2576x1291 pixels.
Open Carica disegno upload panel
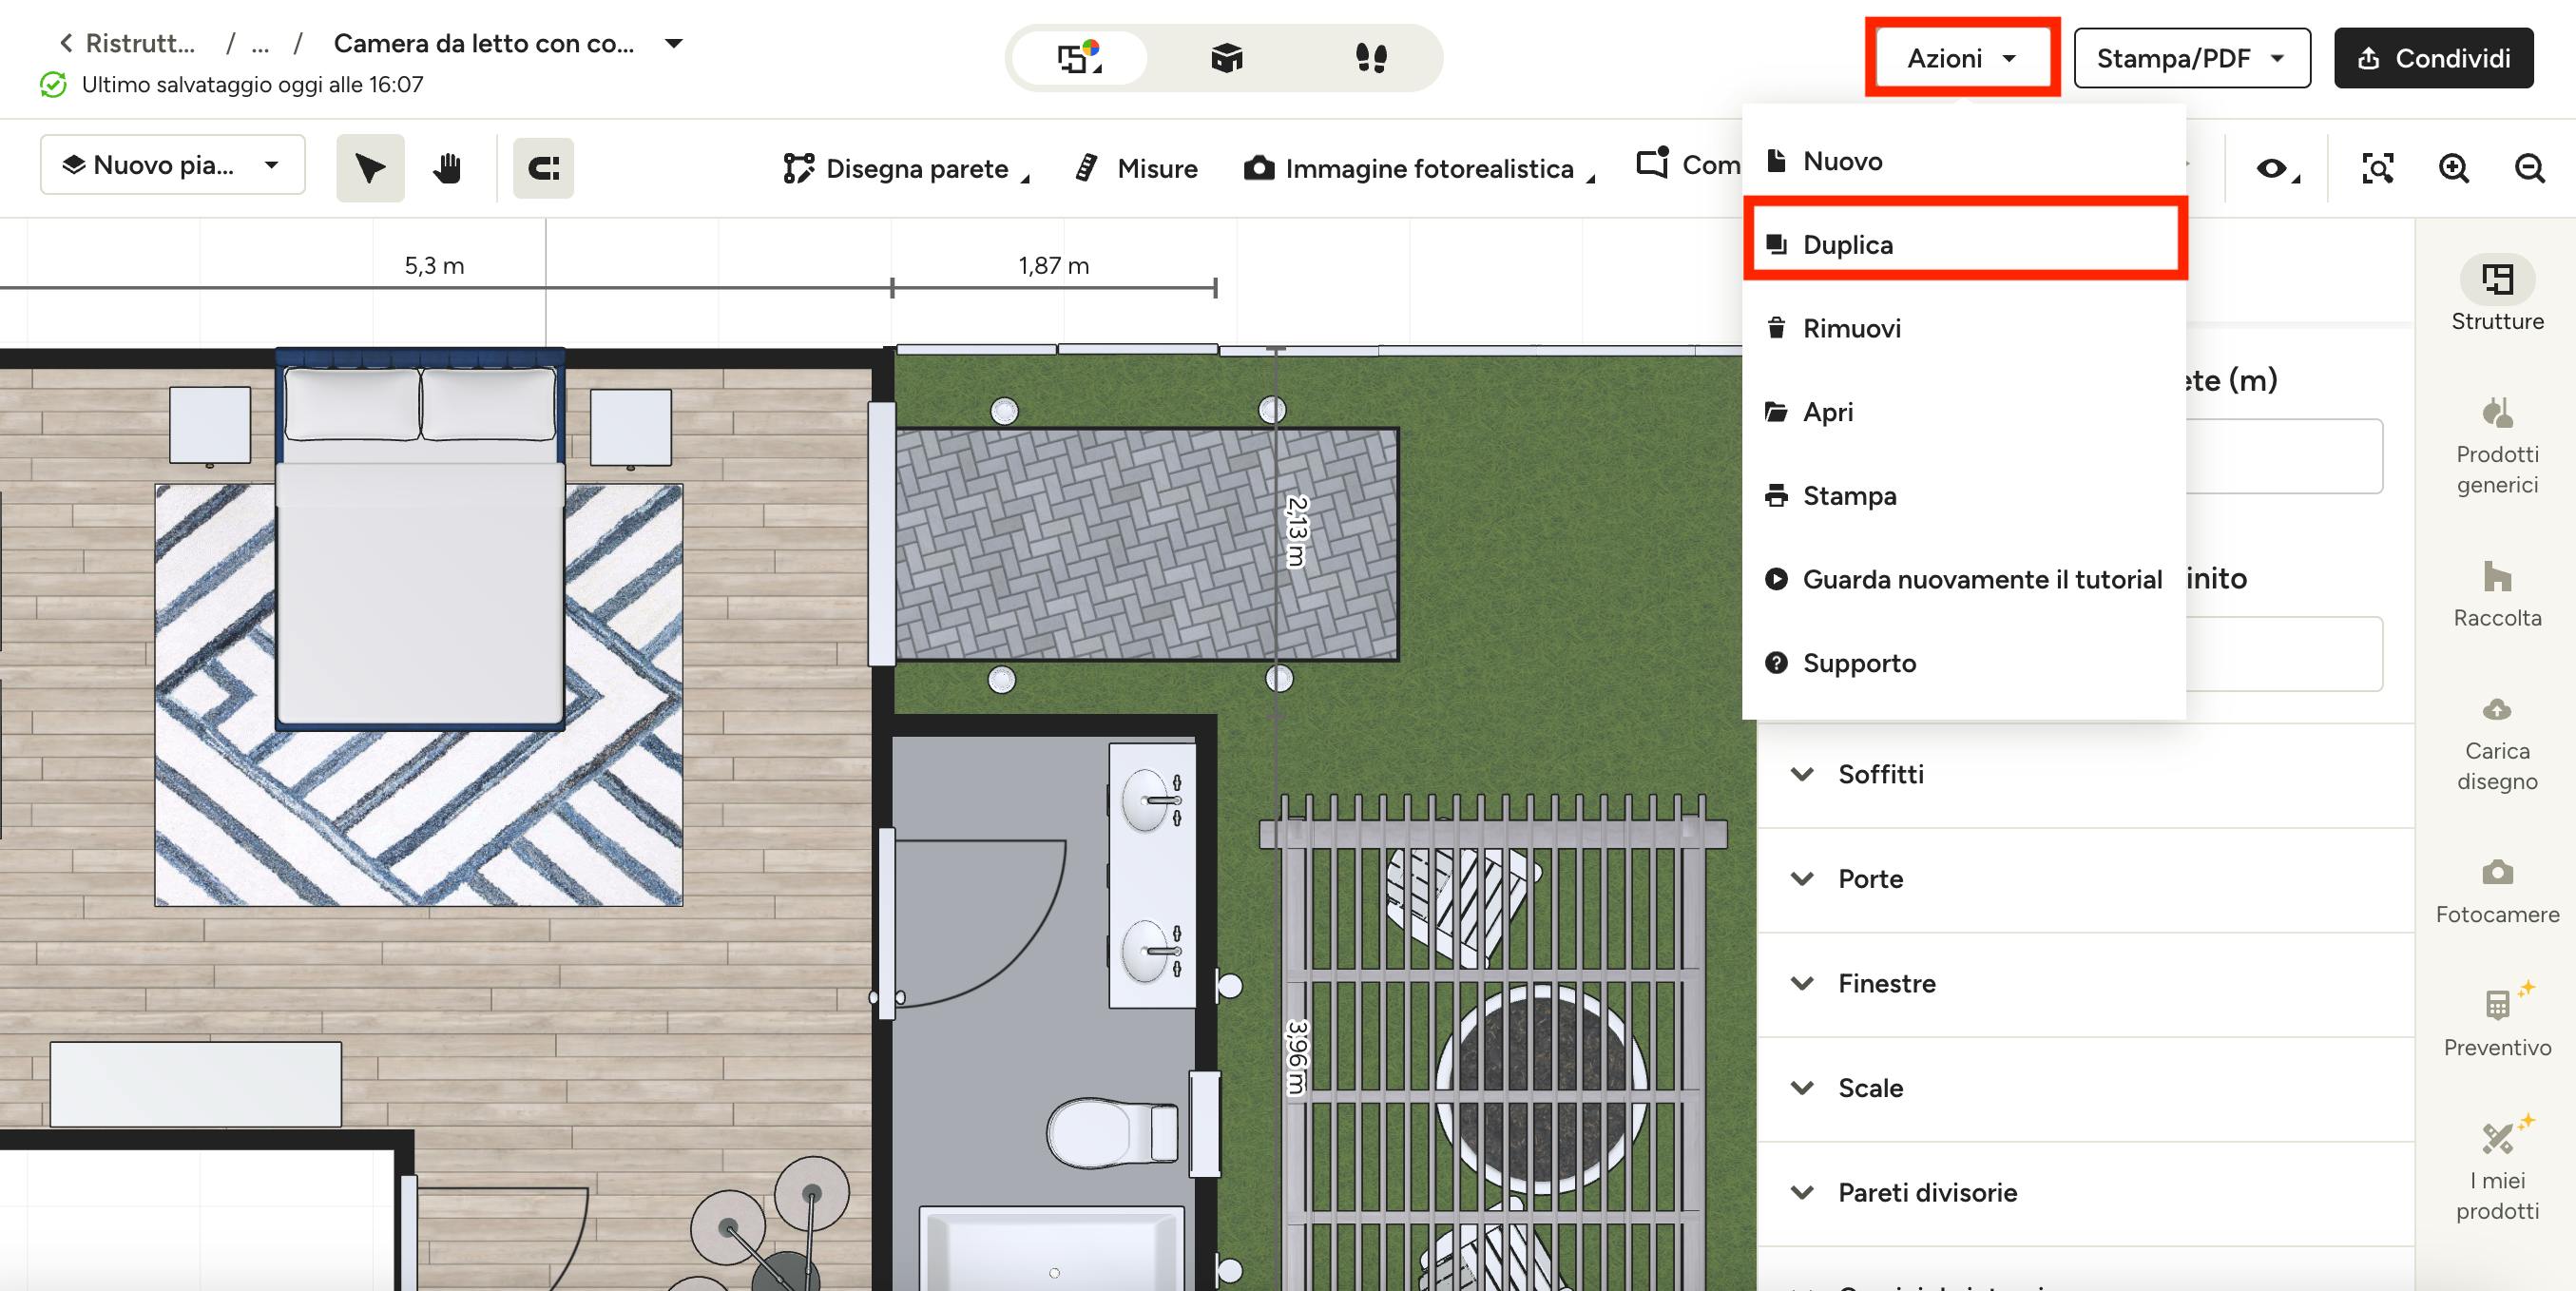[2497, 744]
